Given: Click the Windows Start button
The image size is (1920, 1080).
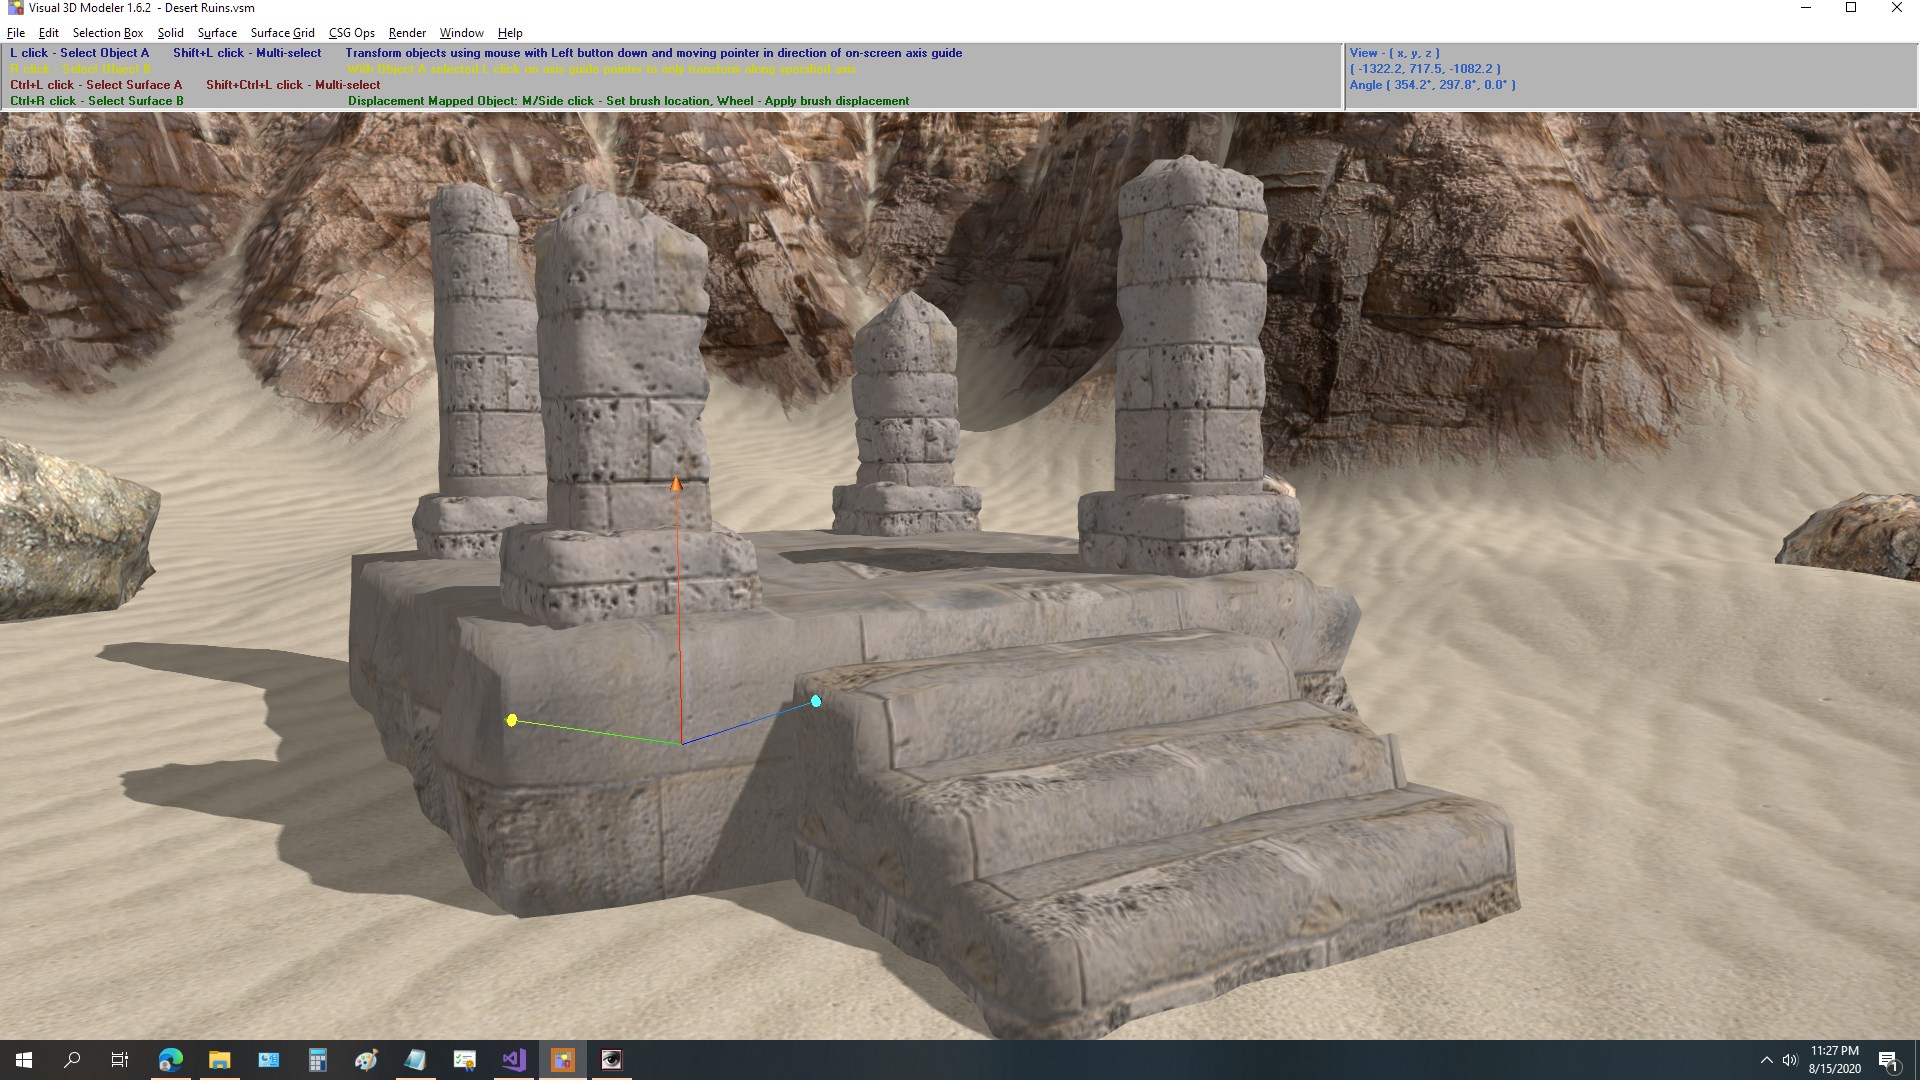Looking at the screenshot, I should point(22,1060).
